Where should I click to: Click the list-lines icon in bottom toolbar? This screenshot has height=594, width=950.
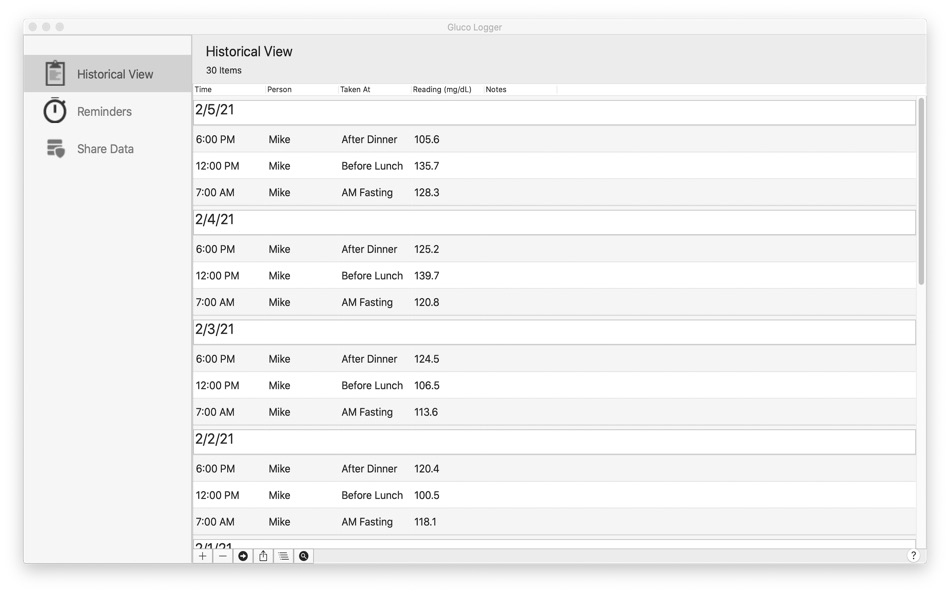coord(283,555)
